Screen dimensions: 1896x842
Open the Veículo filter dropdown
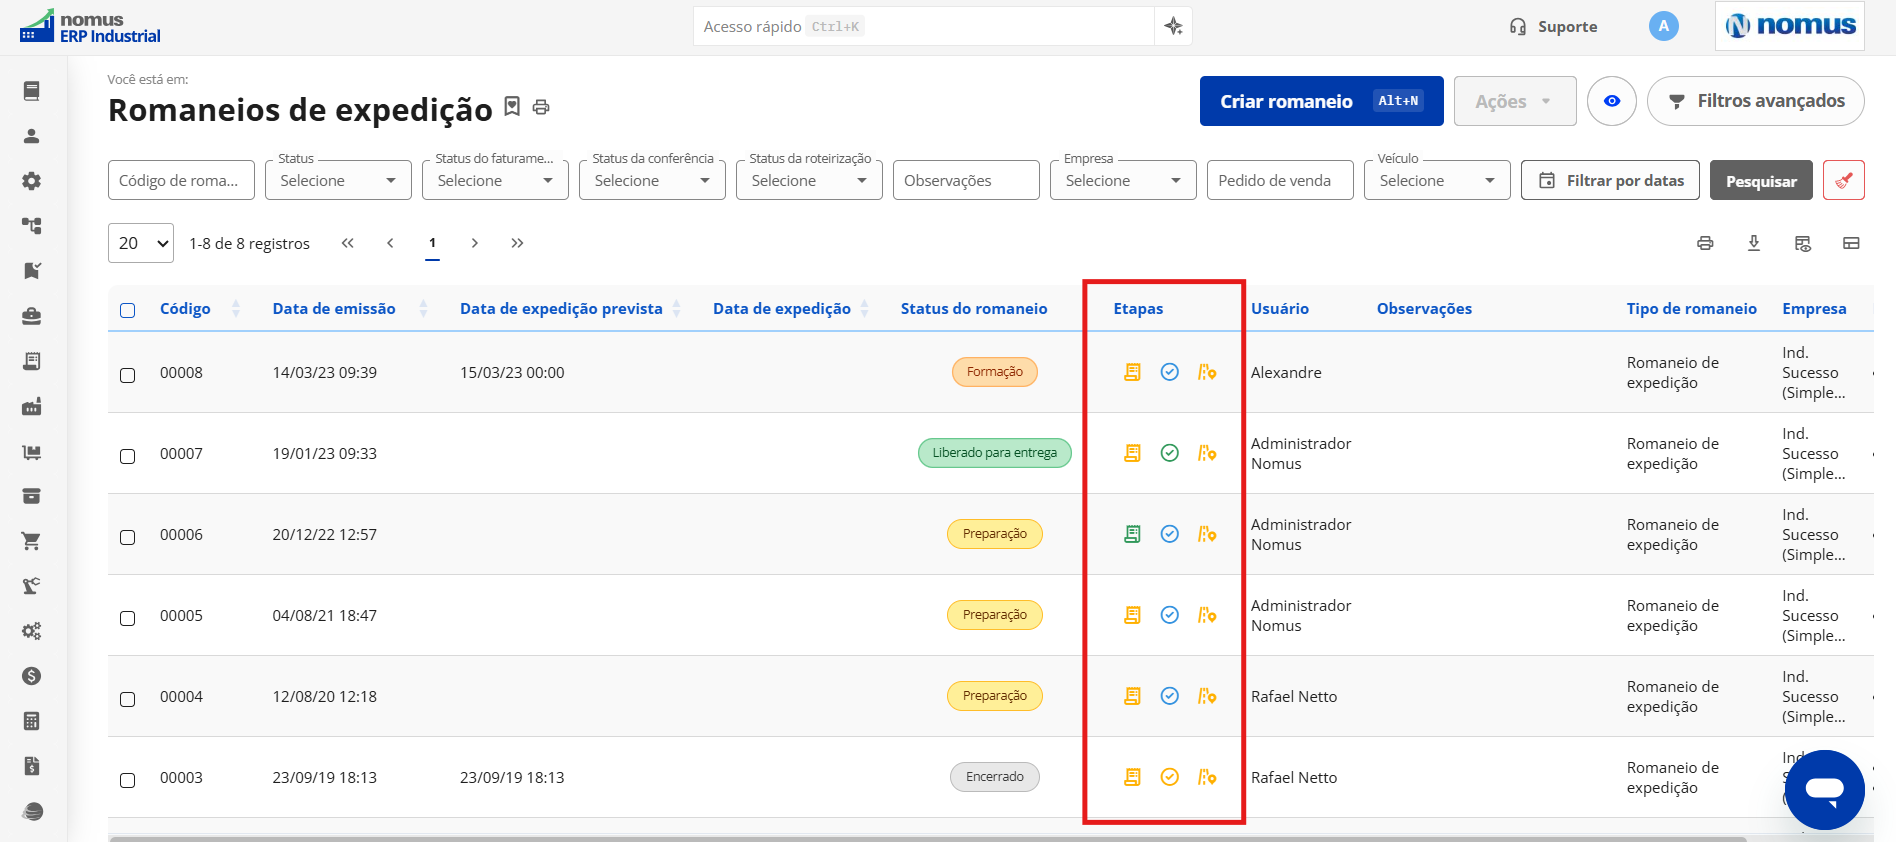(1437, 181)
